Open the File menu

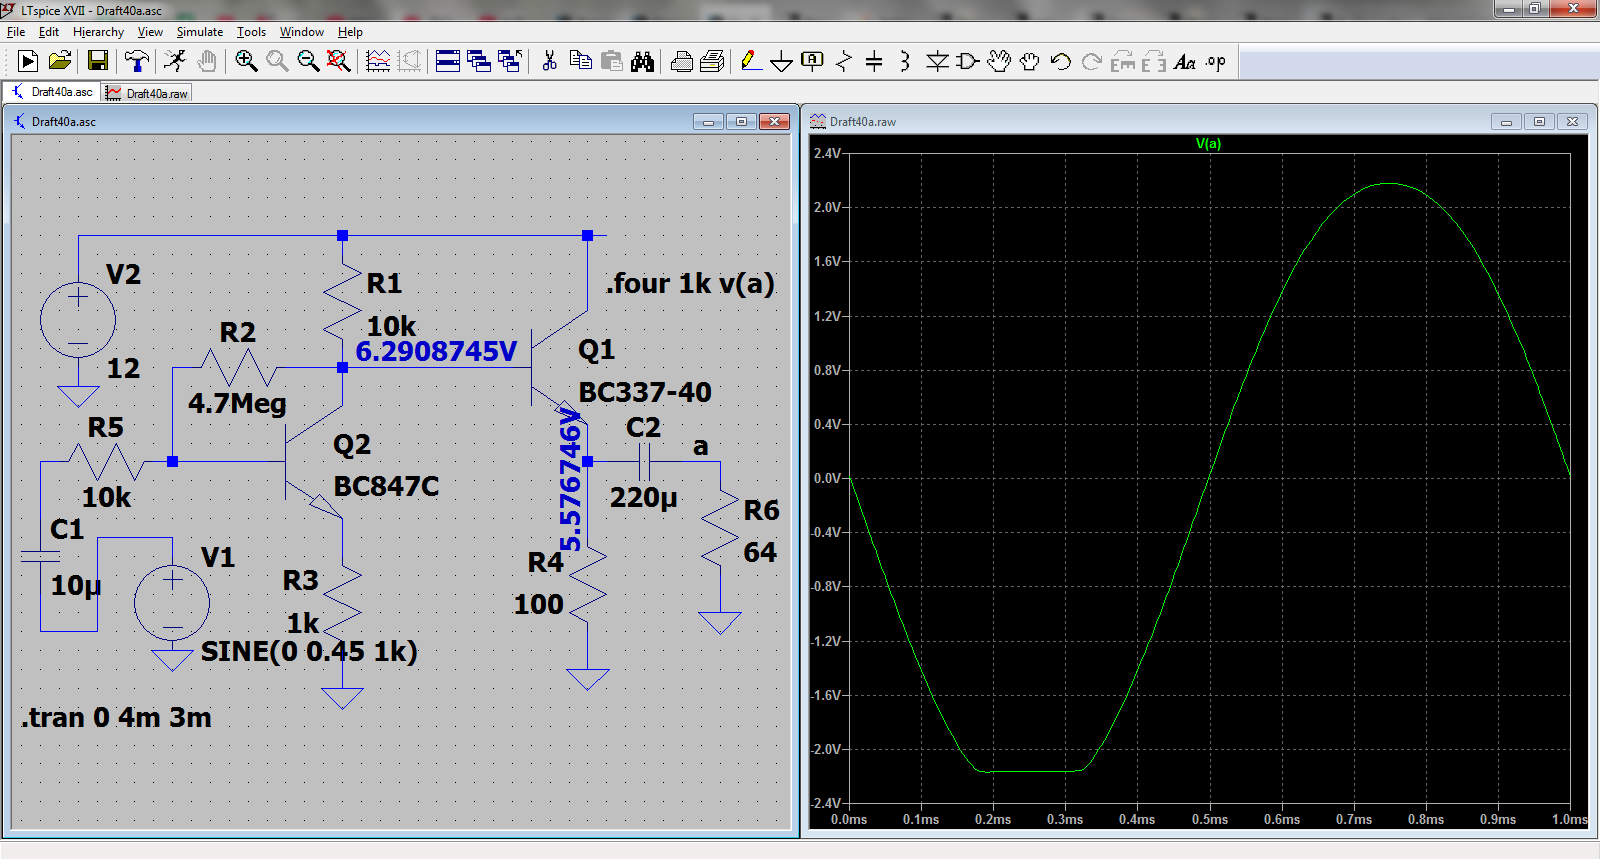(x=16, y=32)
